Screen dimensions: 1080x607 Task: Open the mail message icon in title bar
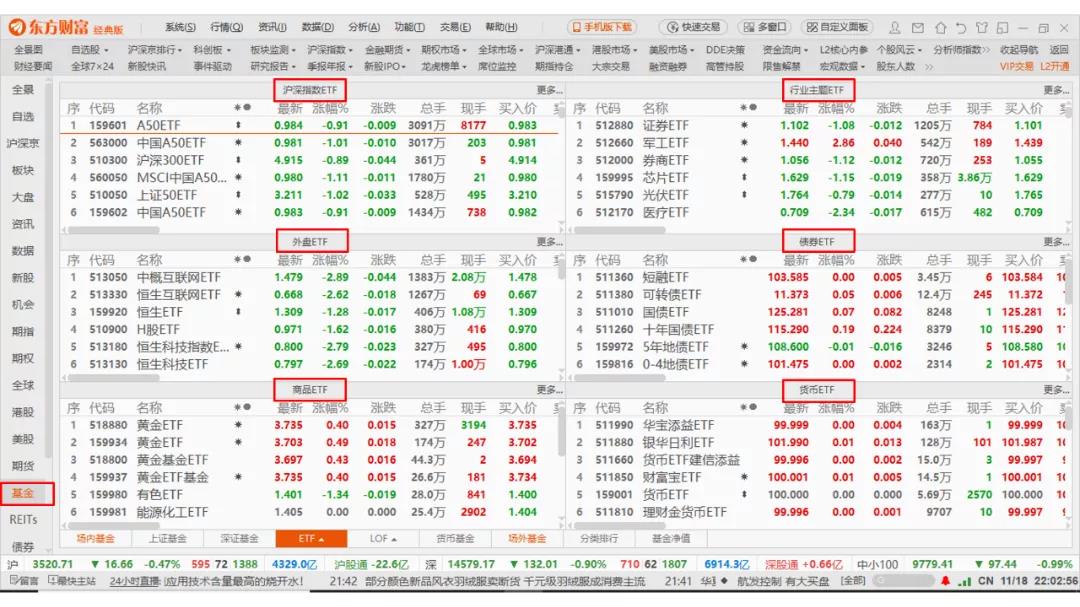(x=918, y=28)
